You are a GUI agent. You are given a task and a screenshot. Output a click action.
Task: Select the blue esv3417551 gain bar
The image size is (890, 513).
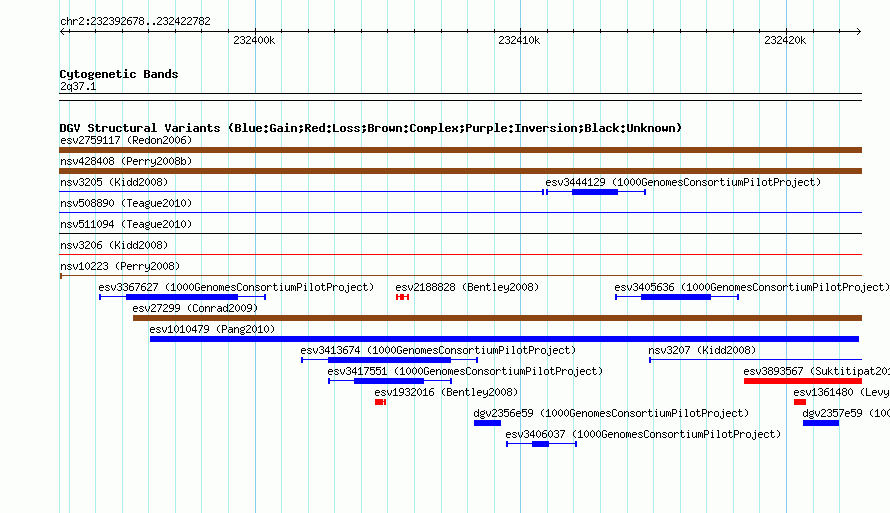pyautogui.click(x=390, y=381)
